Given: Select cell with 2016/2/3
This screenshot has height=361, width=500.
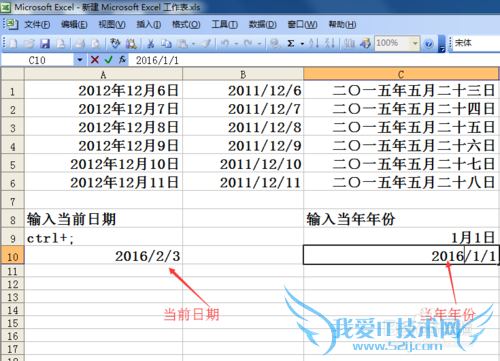Looking at the screenshot, I should pyautogui.click(x=103, y=256).
